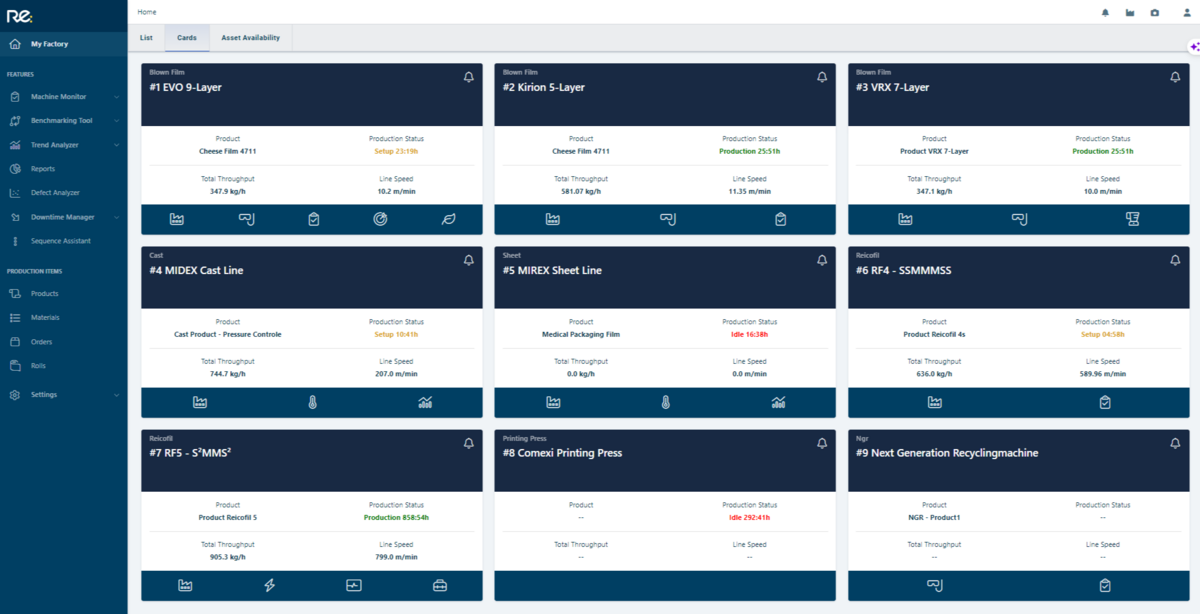Open the #5 MIREX Sheet Line card title

[x=552, y=270]
